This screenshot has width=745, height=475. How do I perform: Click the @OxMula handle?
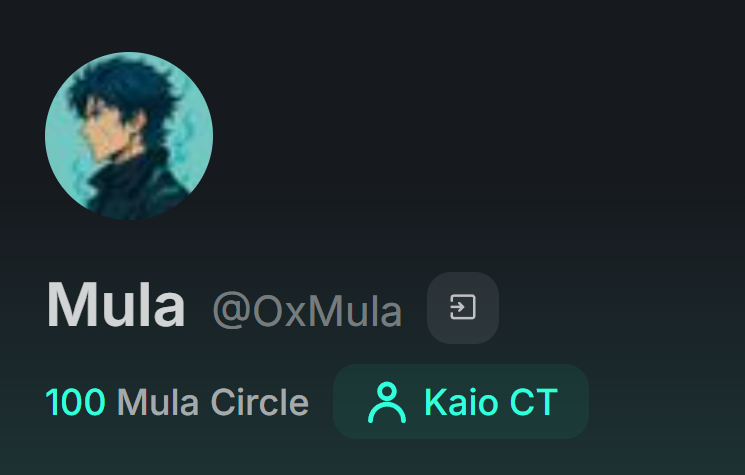307,311
